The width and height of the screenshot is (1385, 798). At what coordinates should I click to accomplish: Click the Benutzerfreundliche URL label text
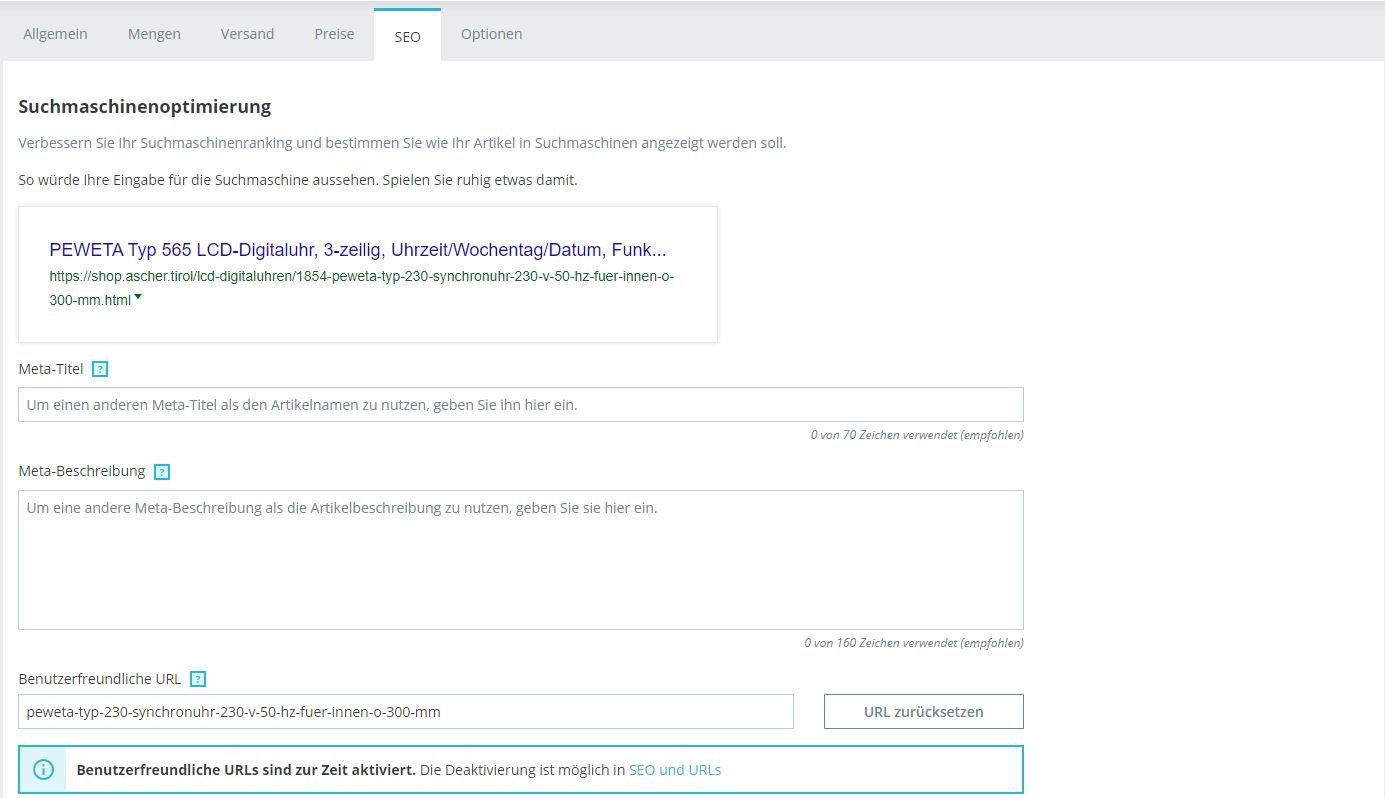click(100, 679)
